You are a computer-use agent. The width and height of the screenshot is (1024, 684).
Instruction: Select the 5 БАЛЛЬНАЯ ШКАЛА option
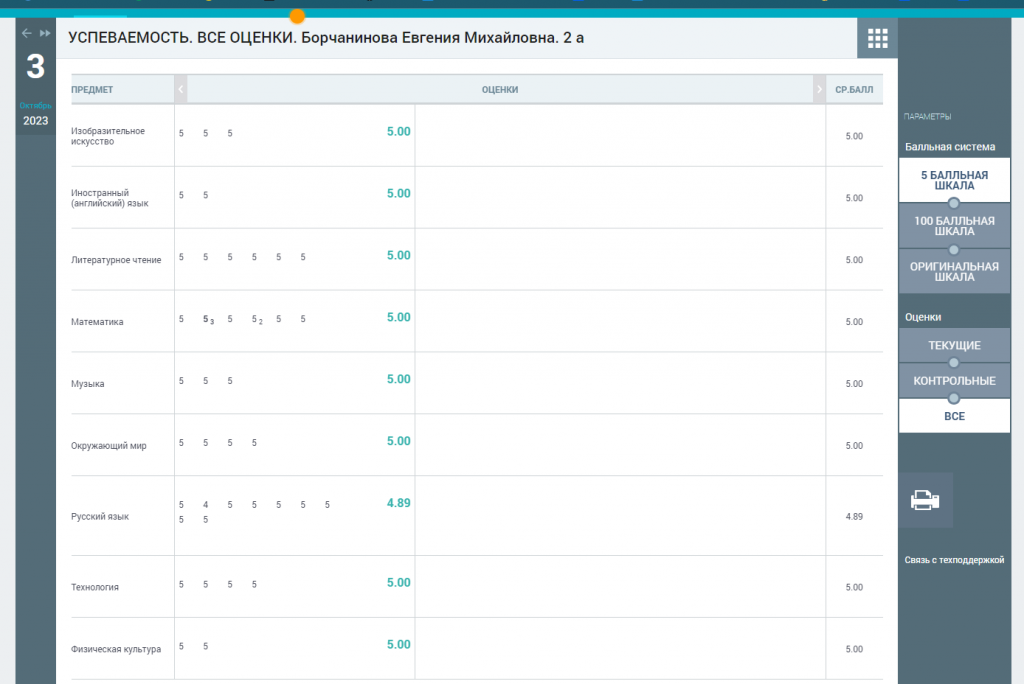(954, 180)
